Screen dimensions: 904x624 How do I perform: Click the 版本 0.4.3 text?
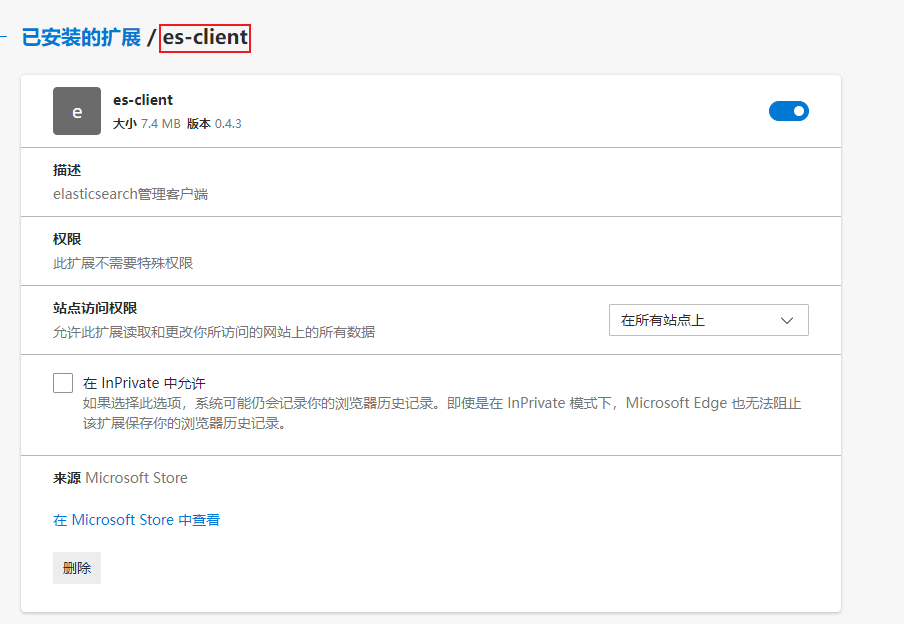[x=214, y=123]
